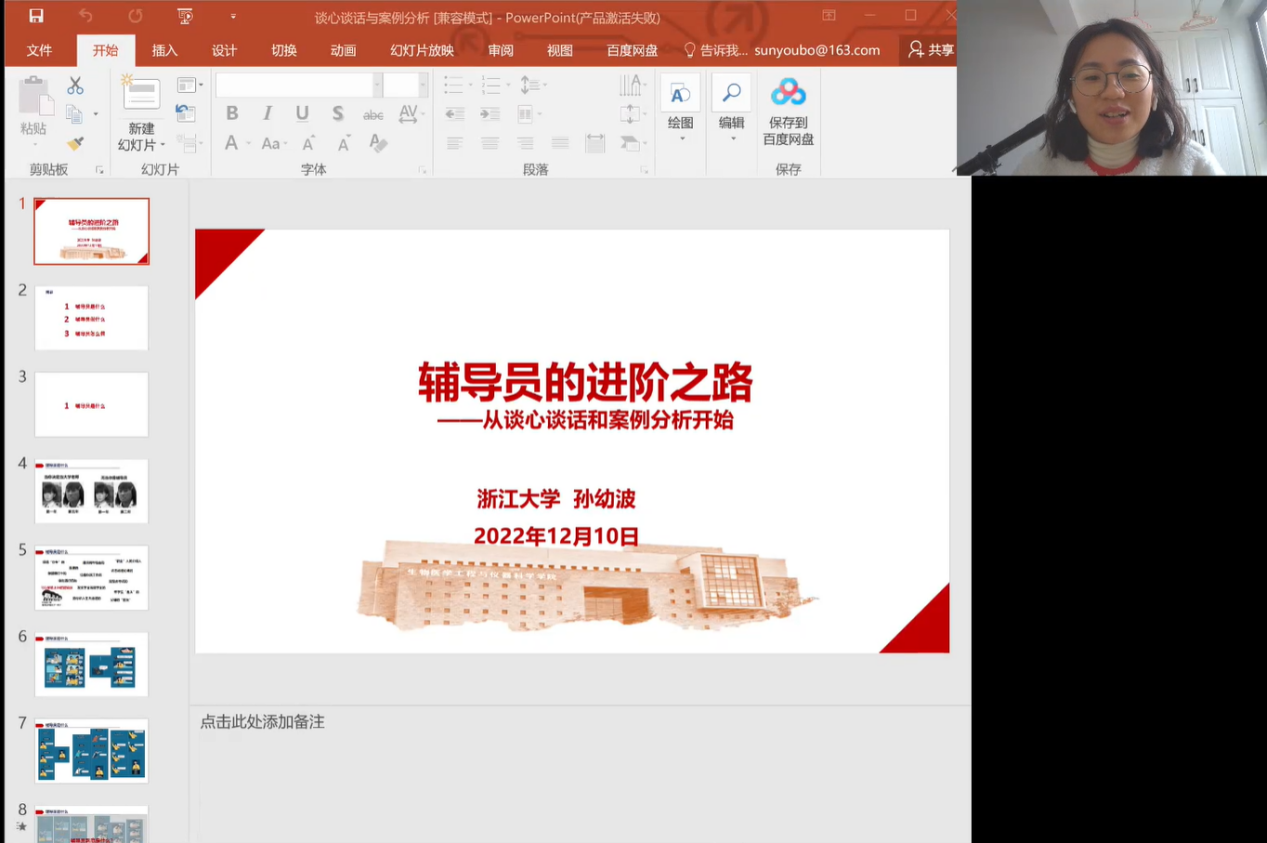Click the Share (共享) button
This screenshot has height=843, width=1267.
coord(930,50)
